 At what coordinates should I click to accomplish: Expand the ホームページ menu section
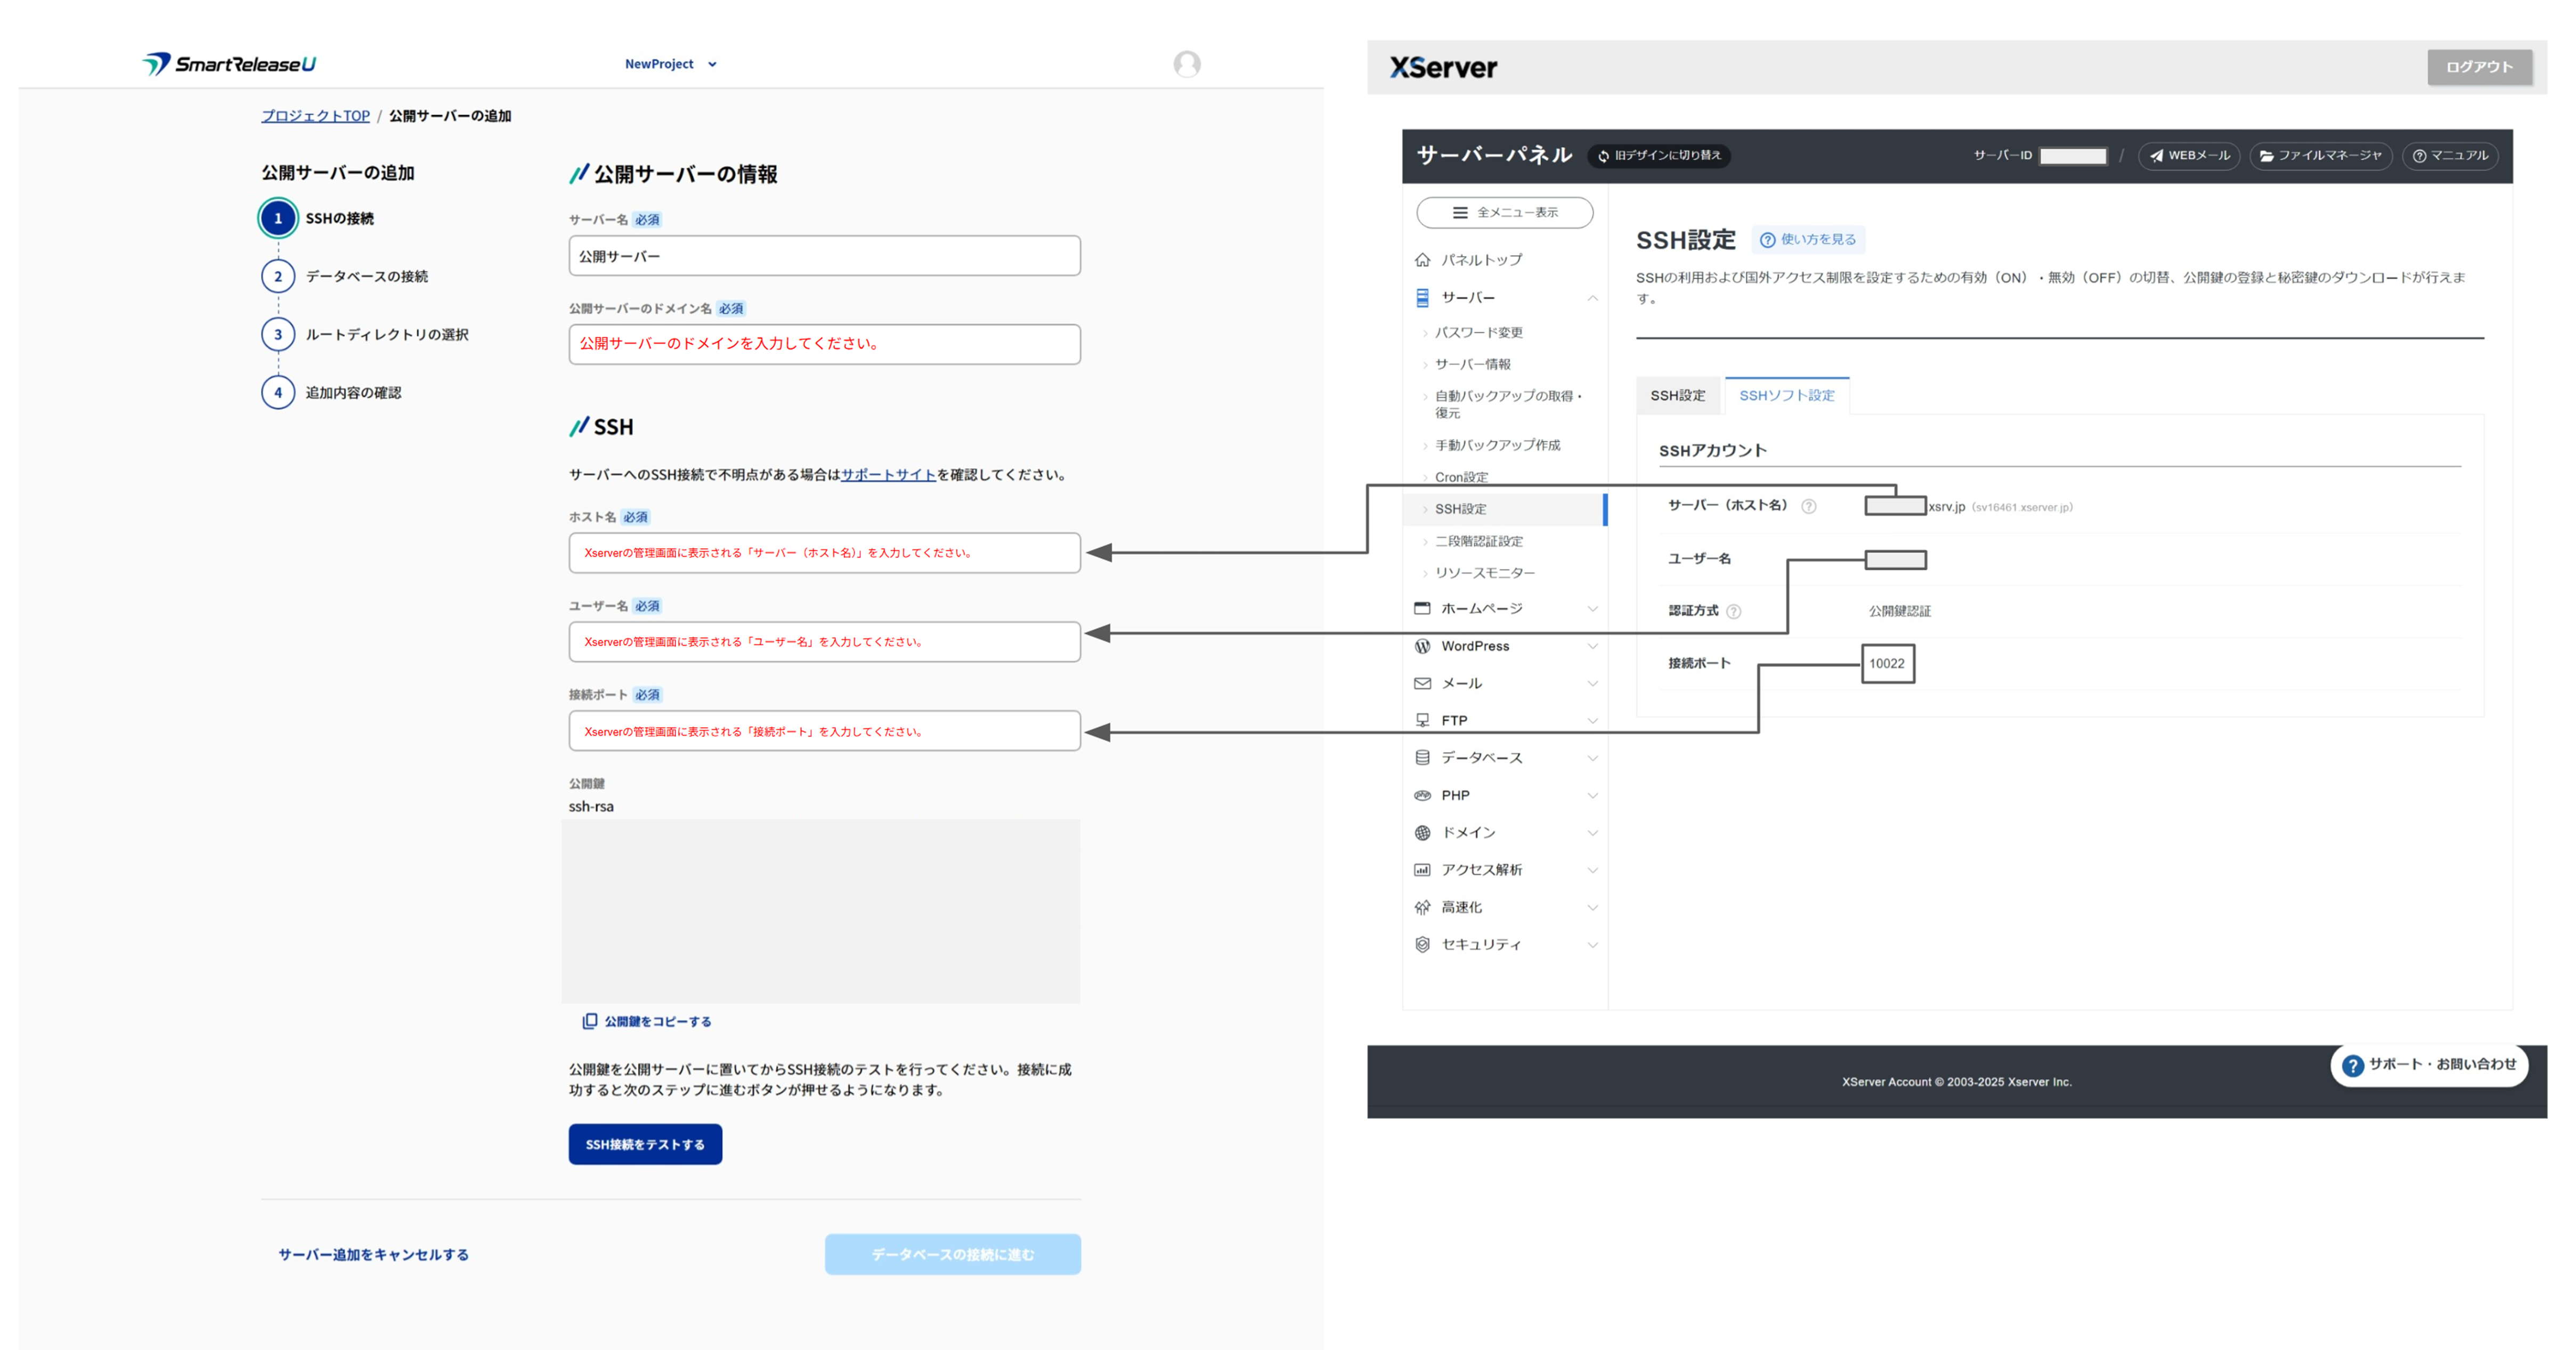[x=1592, y=608]
